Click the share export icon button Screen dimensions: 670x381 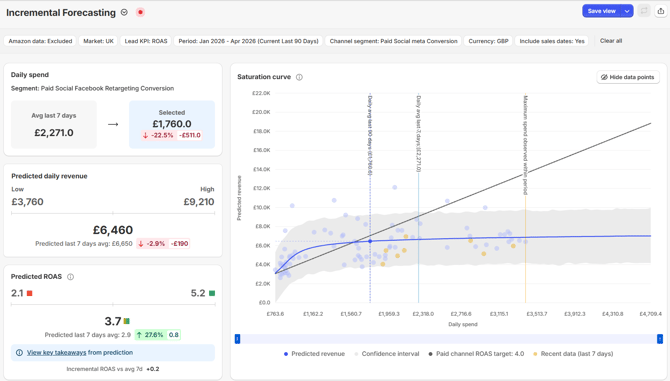[x=661, y=11]
